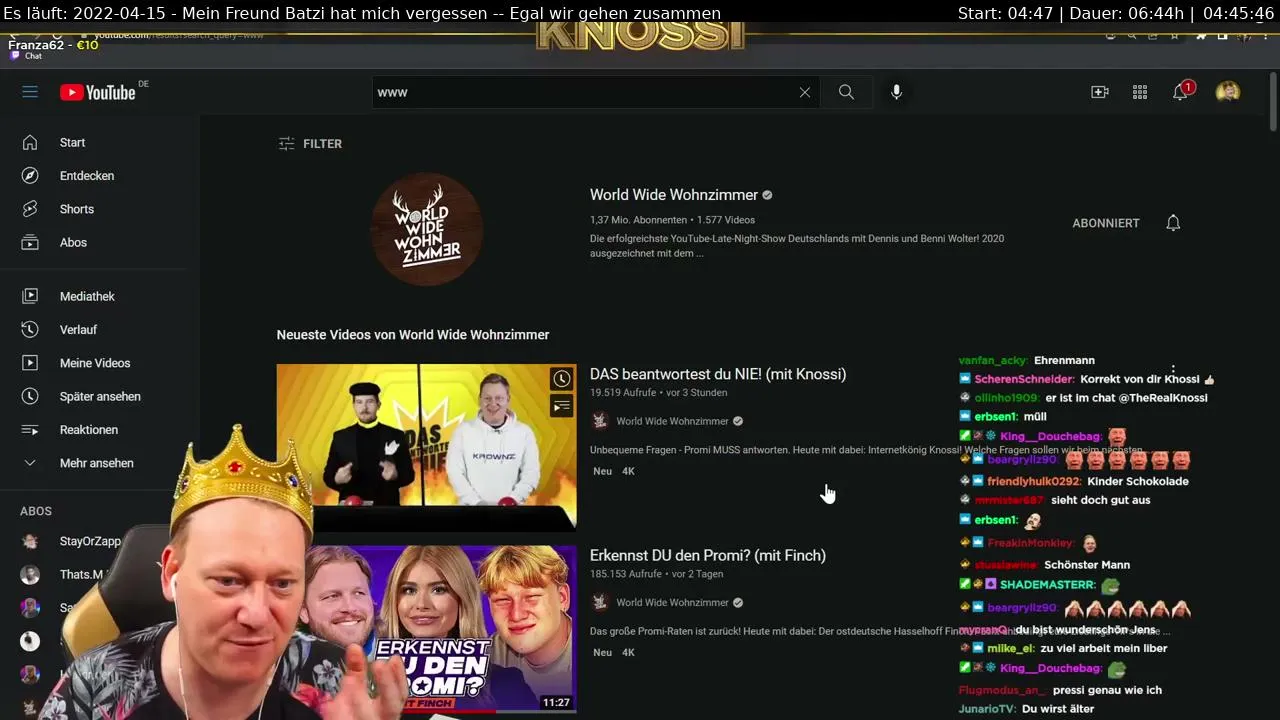Screen dimensions: 1280x720
Task: Open the account avatar menu
Action: point(1228,92)
